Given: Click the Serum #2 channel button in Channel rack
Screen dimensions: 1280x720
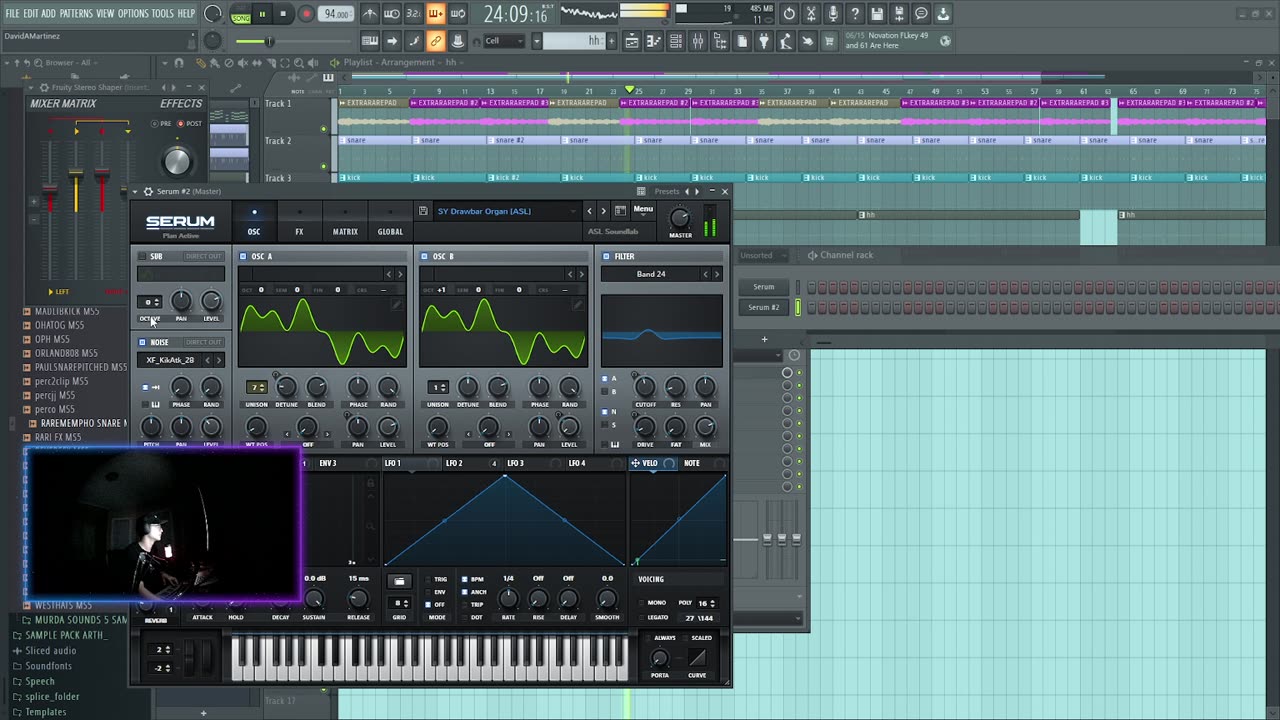Looking at the screenshot, I should pyautogui.click(x=764, y=307).
